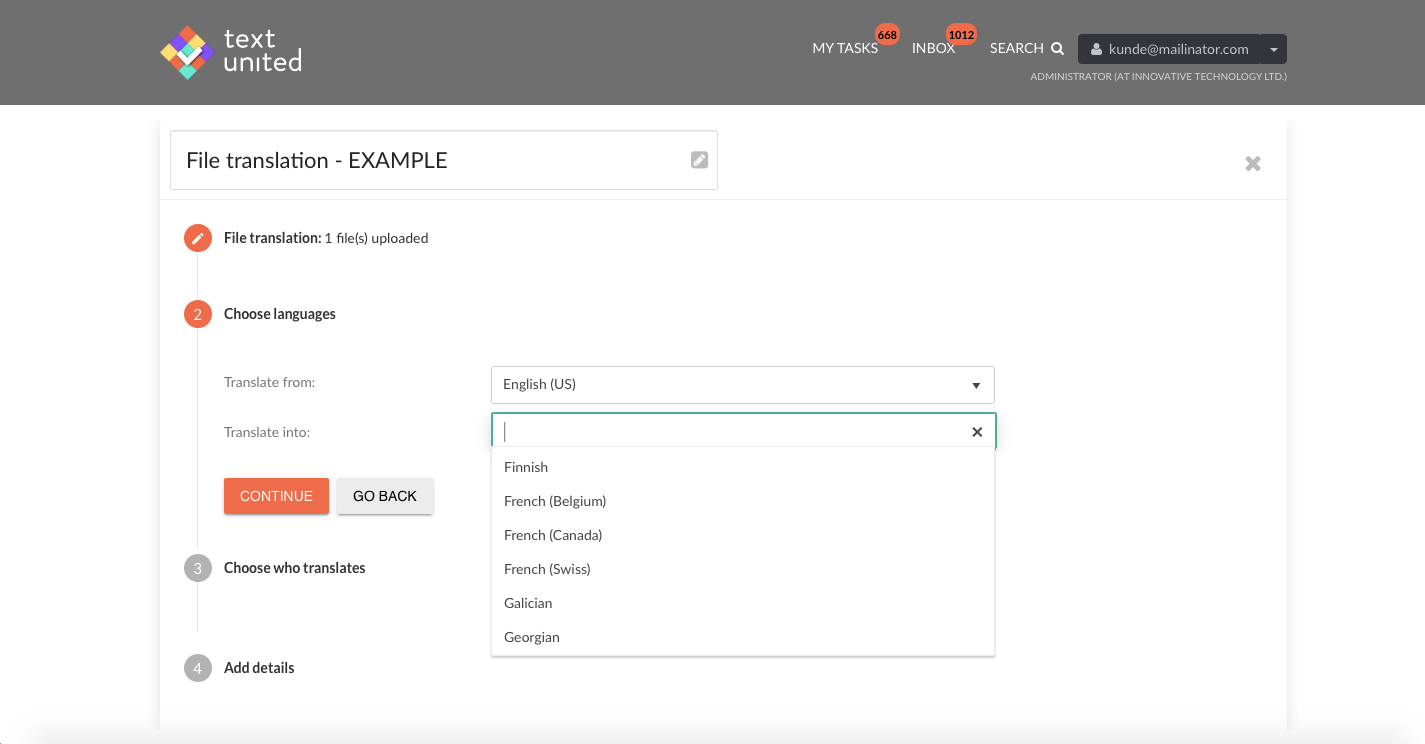Click the Text United logo
The height and width of the screenshot is (744, 1425).
point(231,52)
